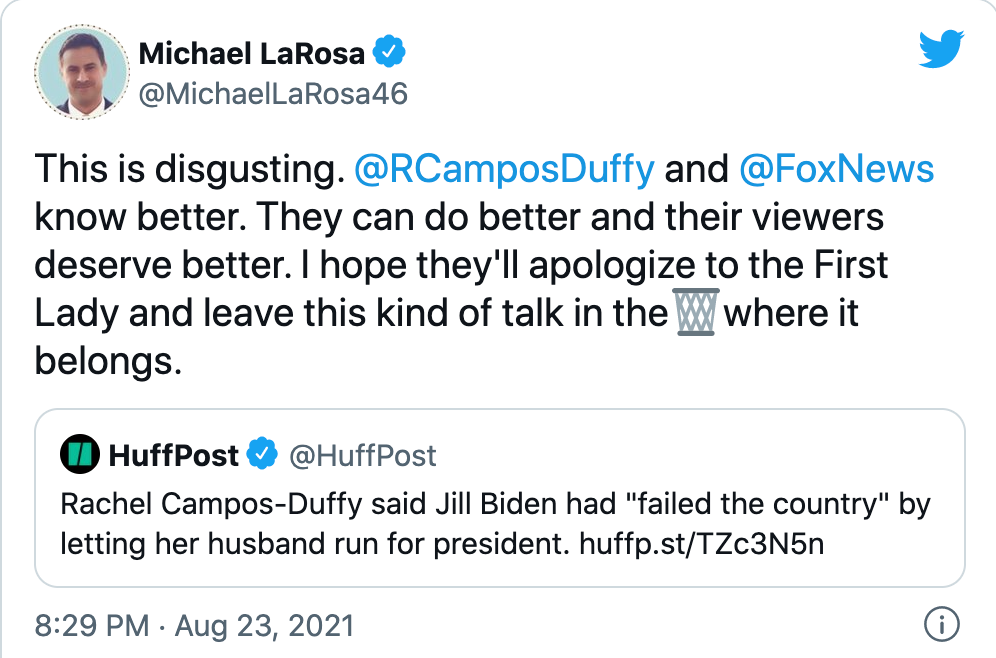
Task: Open Michael LaRosa's profile photo
Action: [81, 71]
